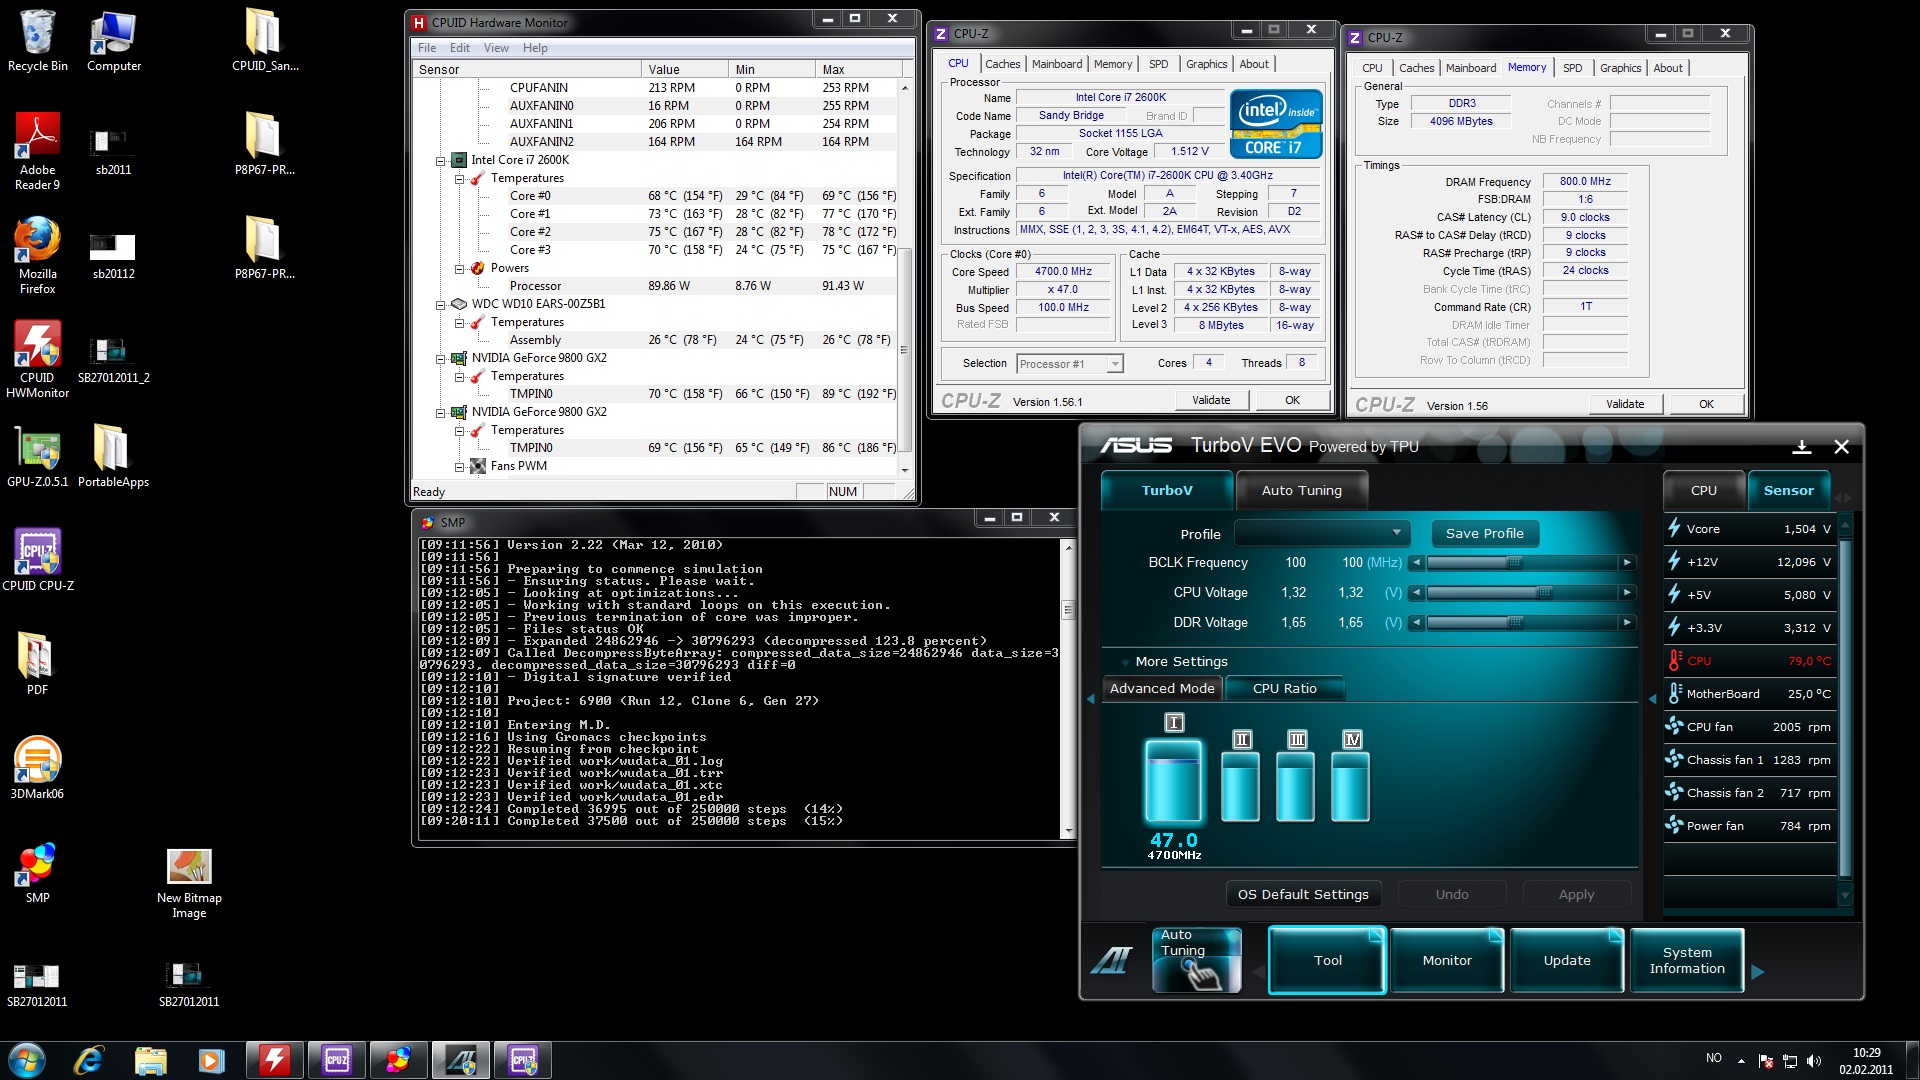Viewport: 1920px width, 1080px height.
Task: Open SB27012011_2 image file icon
Action: coord(113,359)
